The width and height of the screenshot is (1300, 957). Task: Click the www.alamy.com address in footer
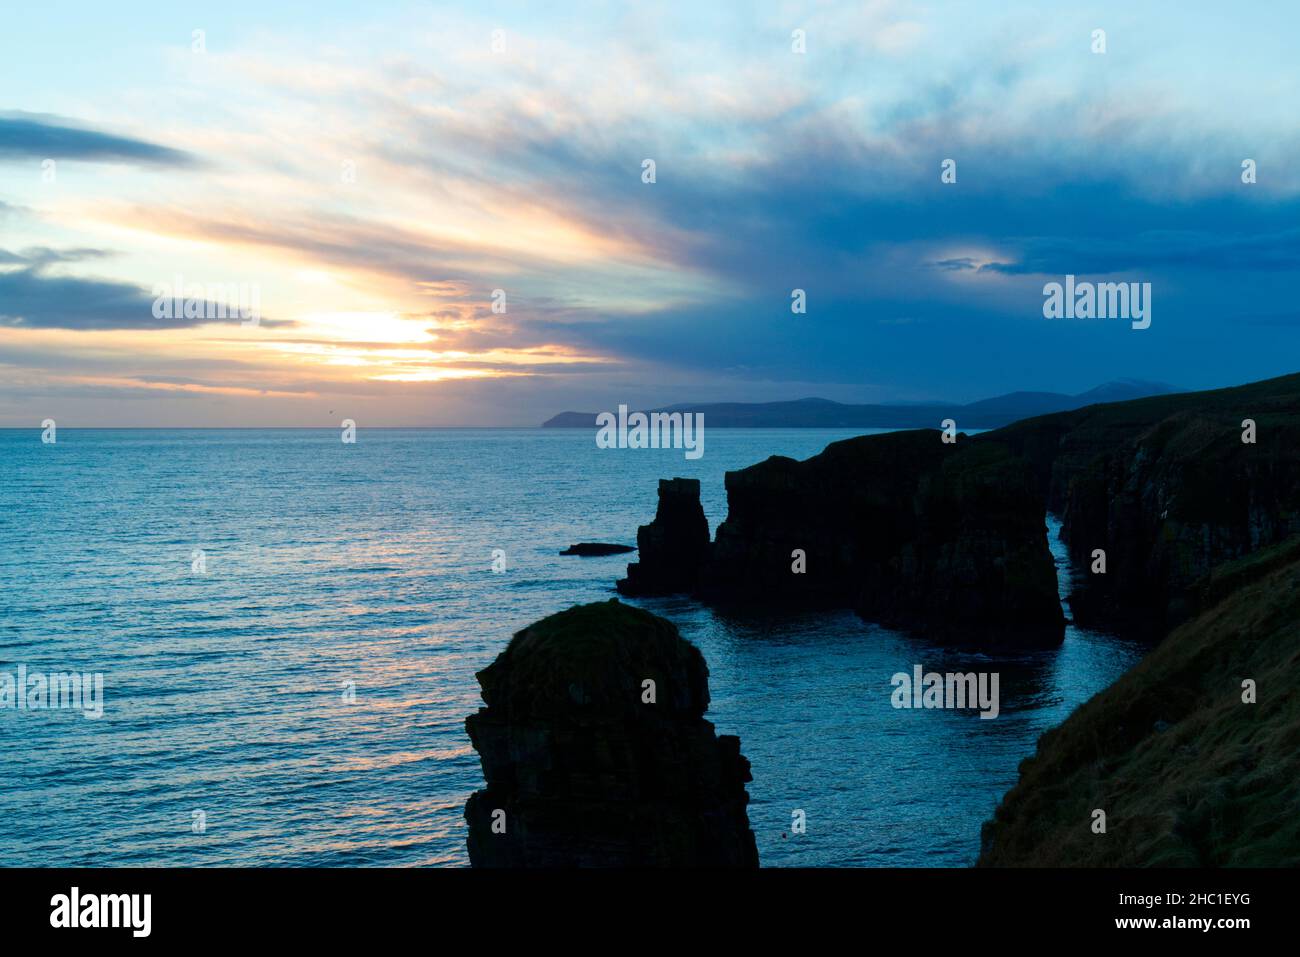click(x=1183, y=923)
